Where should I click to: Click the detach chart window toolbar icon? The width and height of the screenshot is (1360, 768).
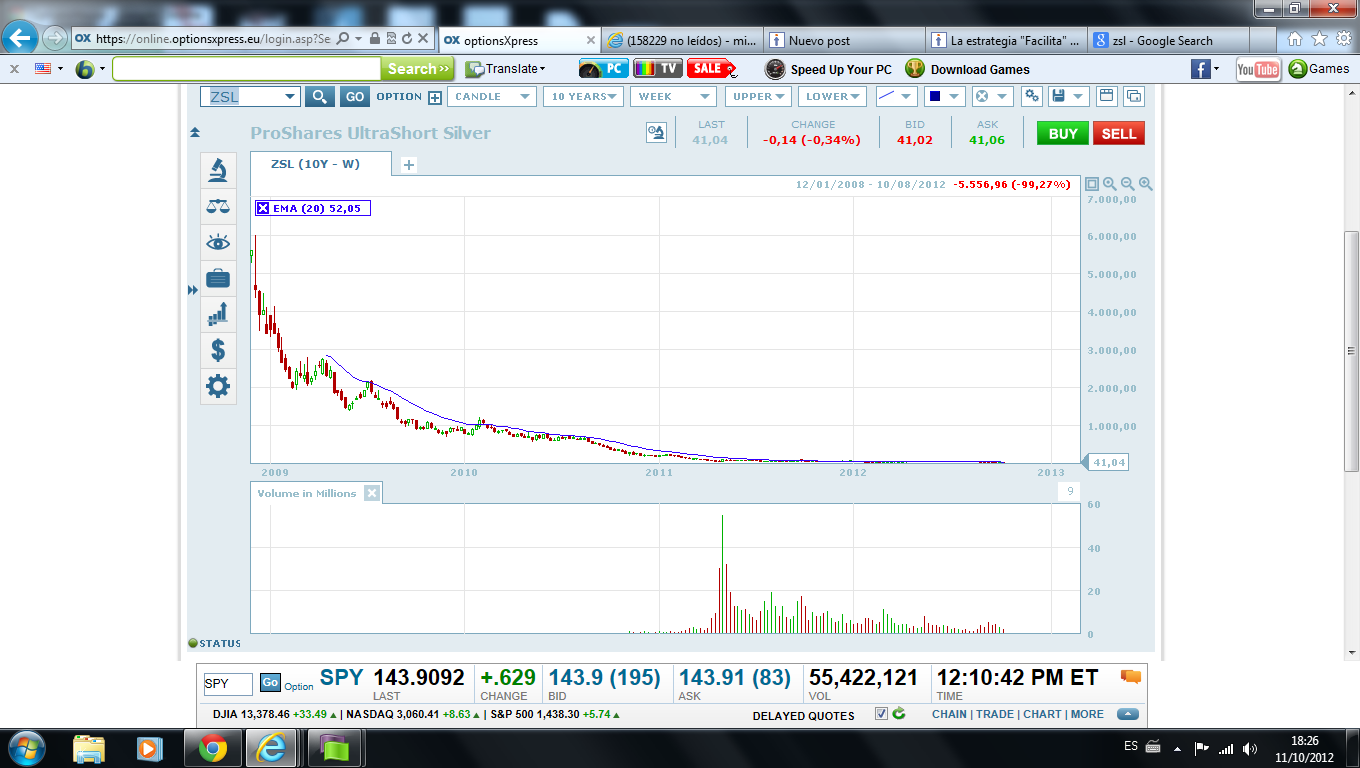point(1106,97)
